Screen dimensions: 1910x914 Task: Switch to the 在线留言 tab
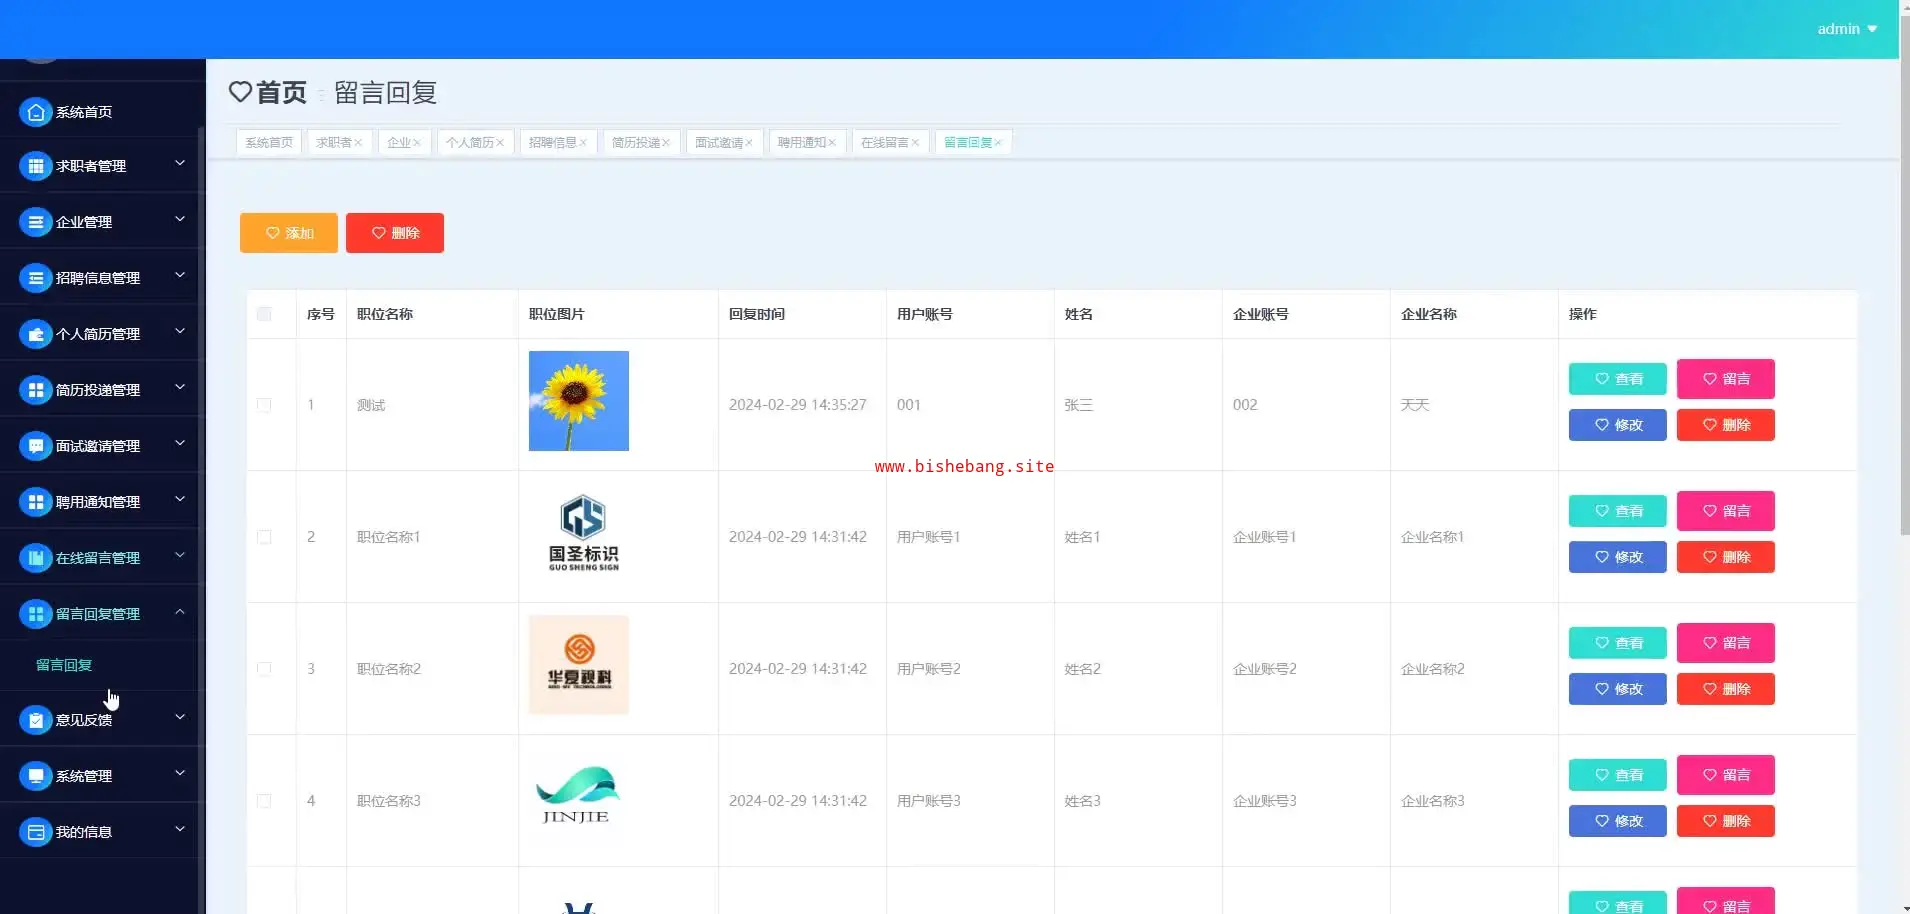884,143
